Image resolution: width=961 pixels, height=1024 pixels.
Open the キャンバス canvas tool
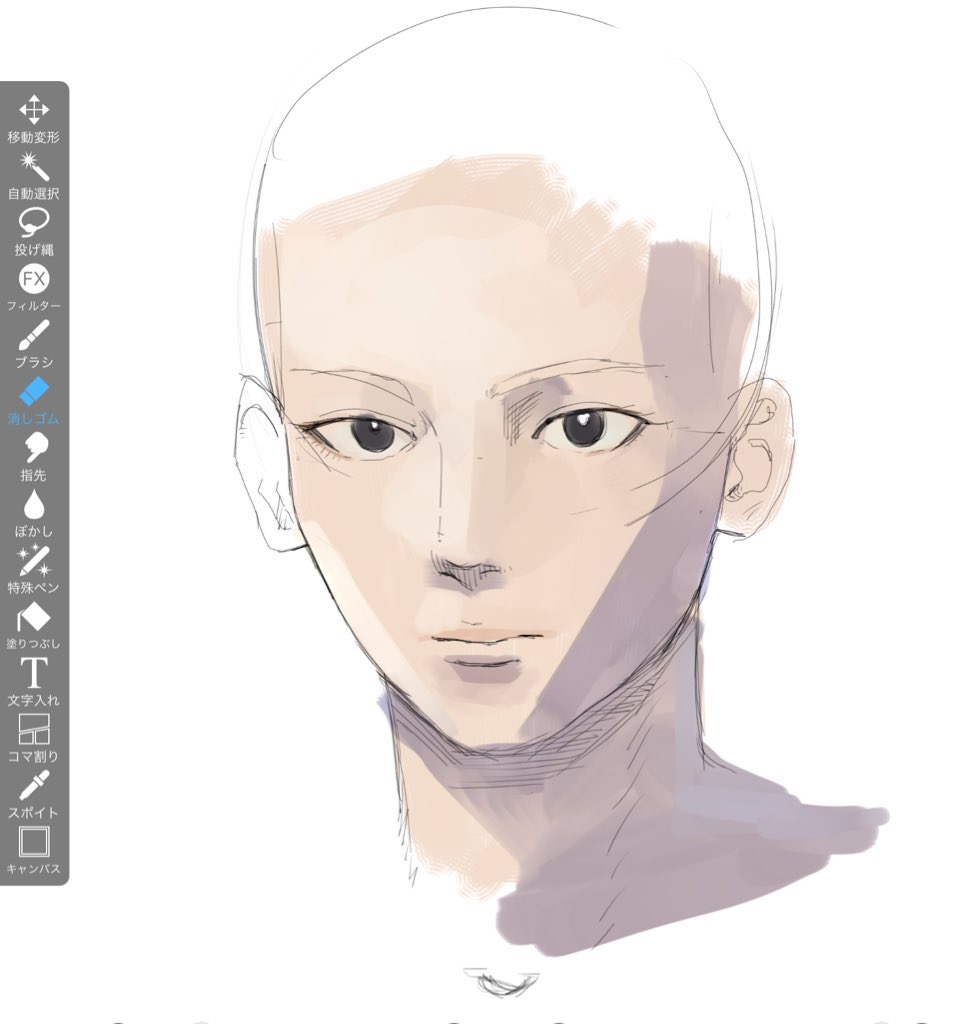34,850
